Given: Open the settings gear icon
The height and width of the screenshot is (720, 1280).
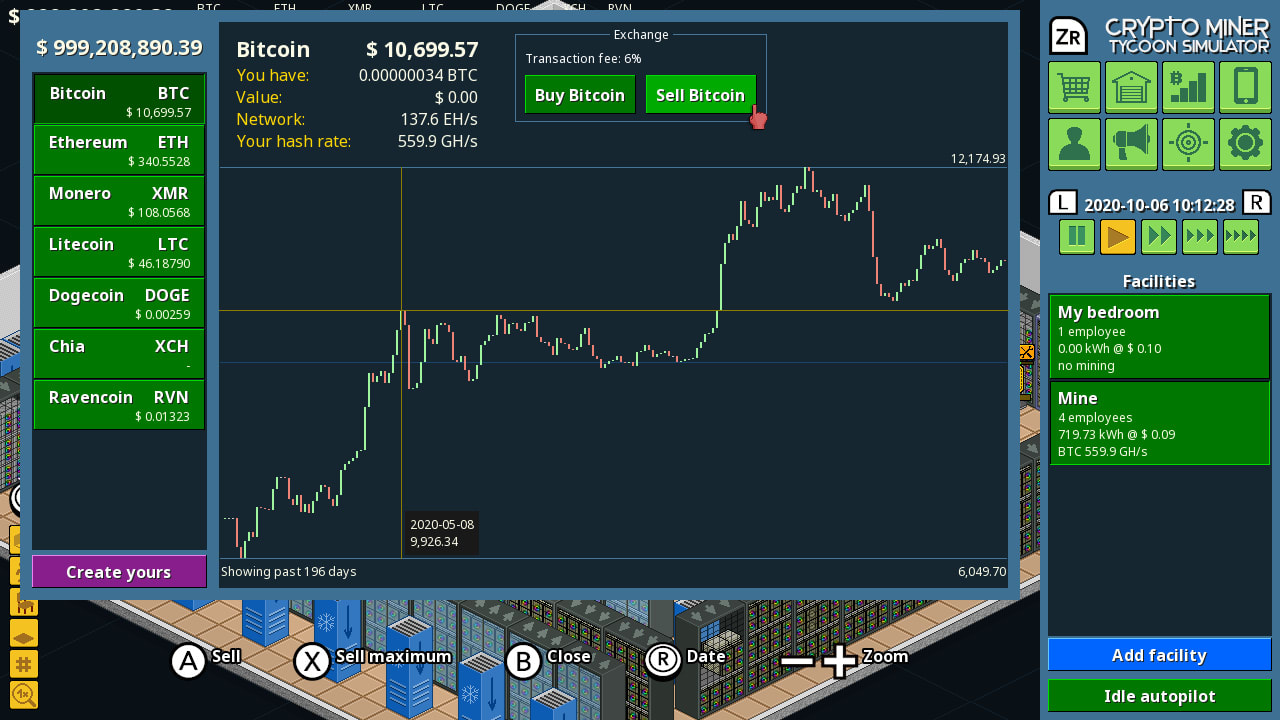Looking at the screenshot, I should click(x=1245, y=144).
